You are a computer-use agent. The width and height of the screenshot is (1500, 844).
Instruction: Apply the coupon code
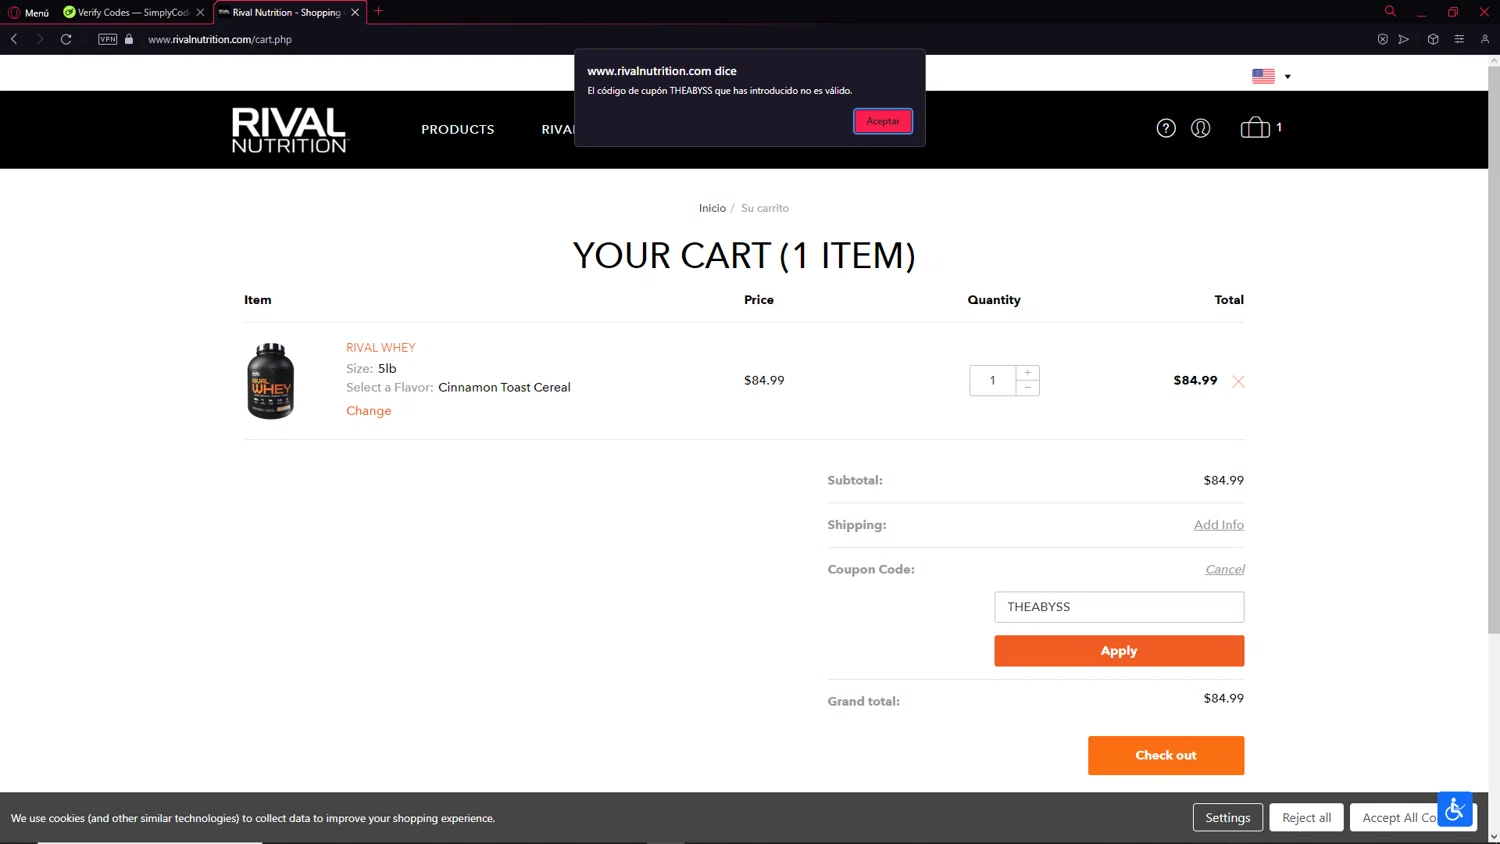tap(1119, 651)
